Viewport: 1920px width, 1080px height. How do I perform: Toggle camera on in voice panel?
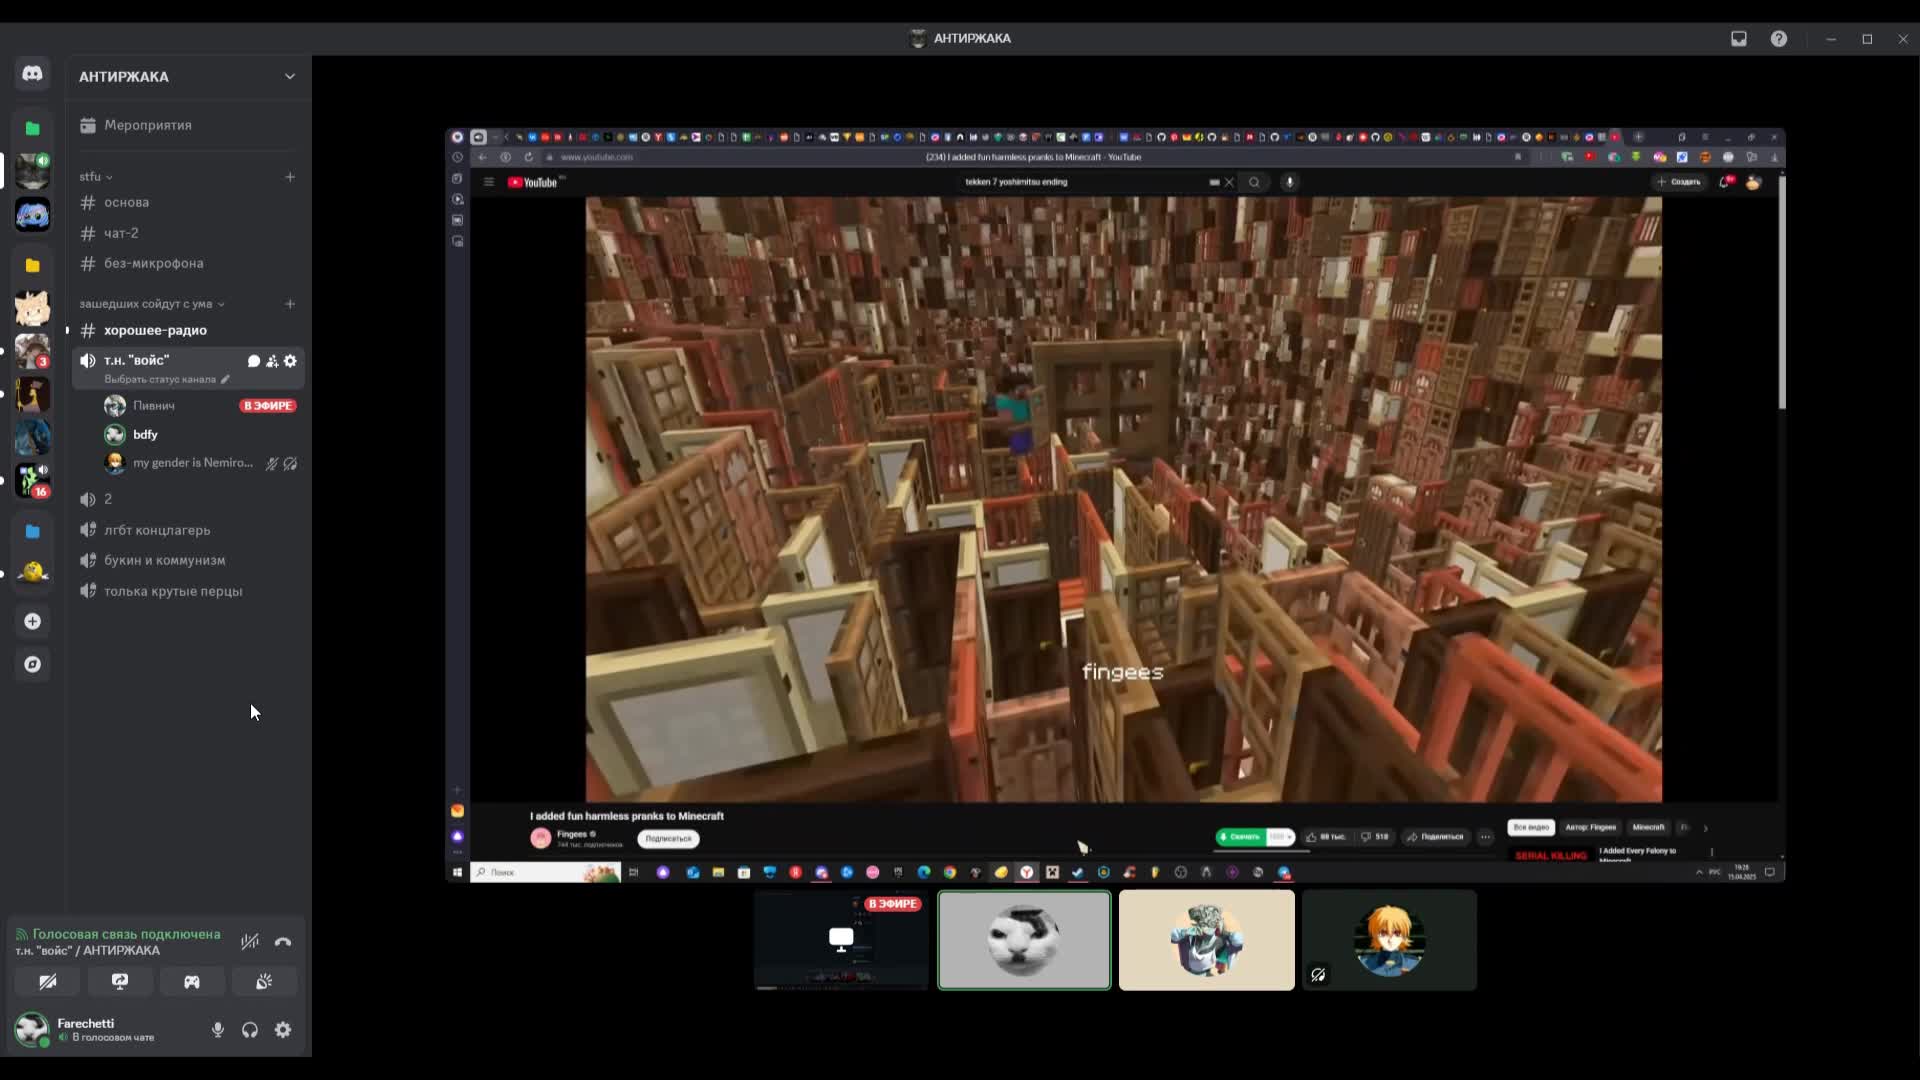[x=47, y=982]
